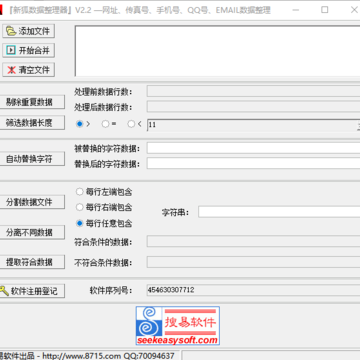Click the data length field showing 11

pyautogui.click(x=253, y=125)
